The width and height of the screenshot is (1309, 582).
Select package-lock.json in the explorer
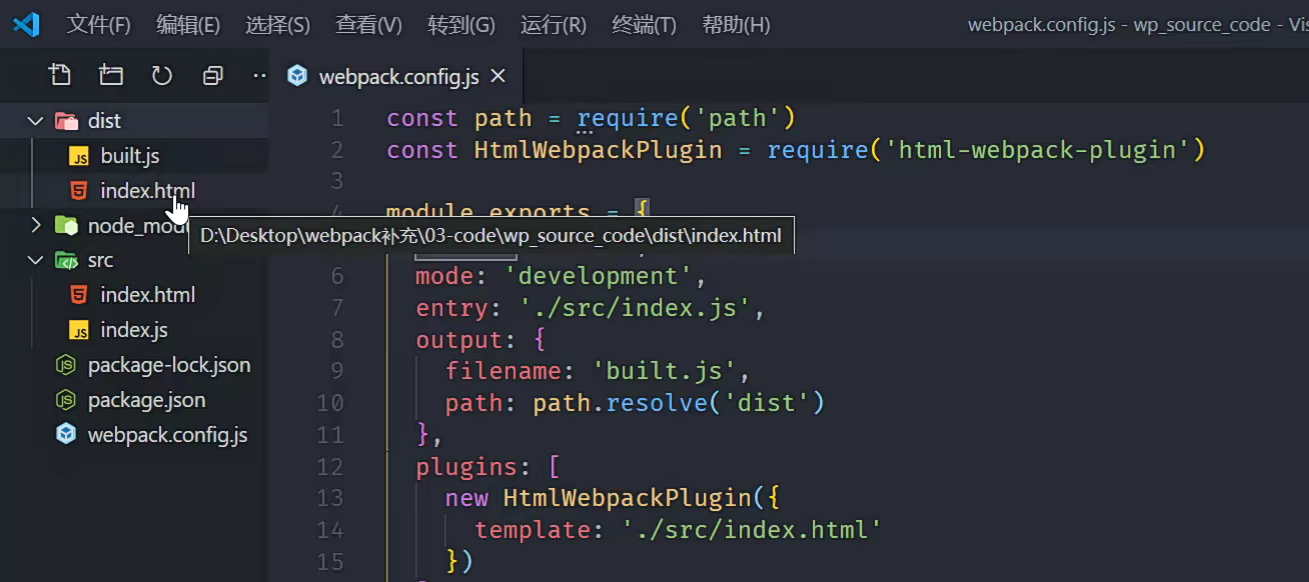pos(168,365)
